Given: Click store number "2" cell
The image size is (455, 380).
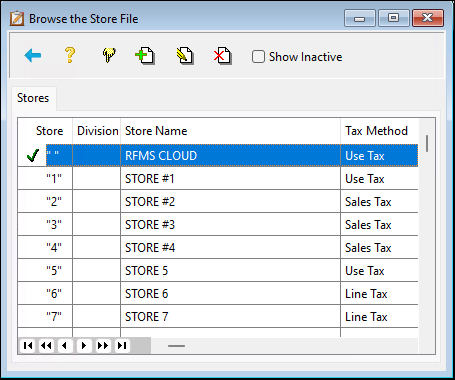Looking at the screenshot, I should pos(45,202).
